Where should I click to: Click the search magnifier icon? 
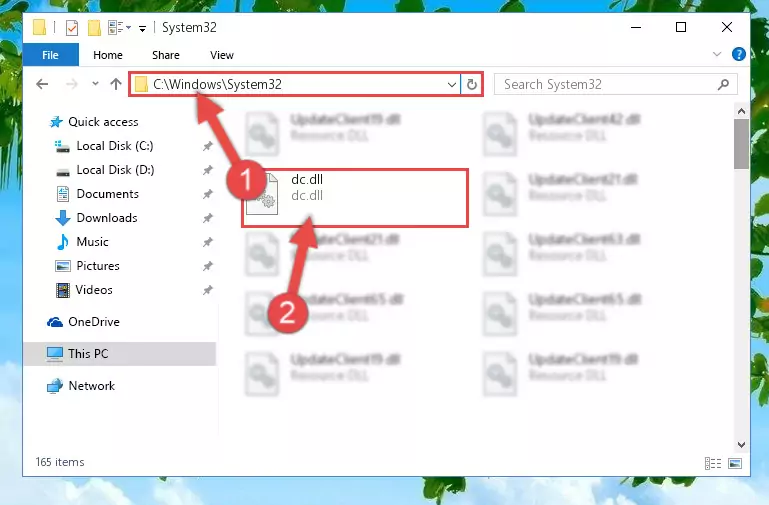pyautogui.click(x=723, y=84)
